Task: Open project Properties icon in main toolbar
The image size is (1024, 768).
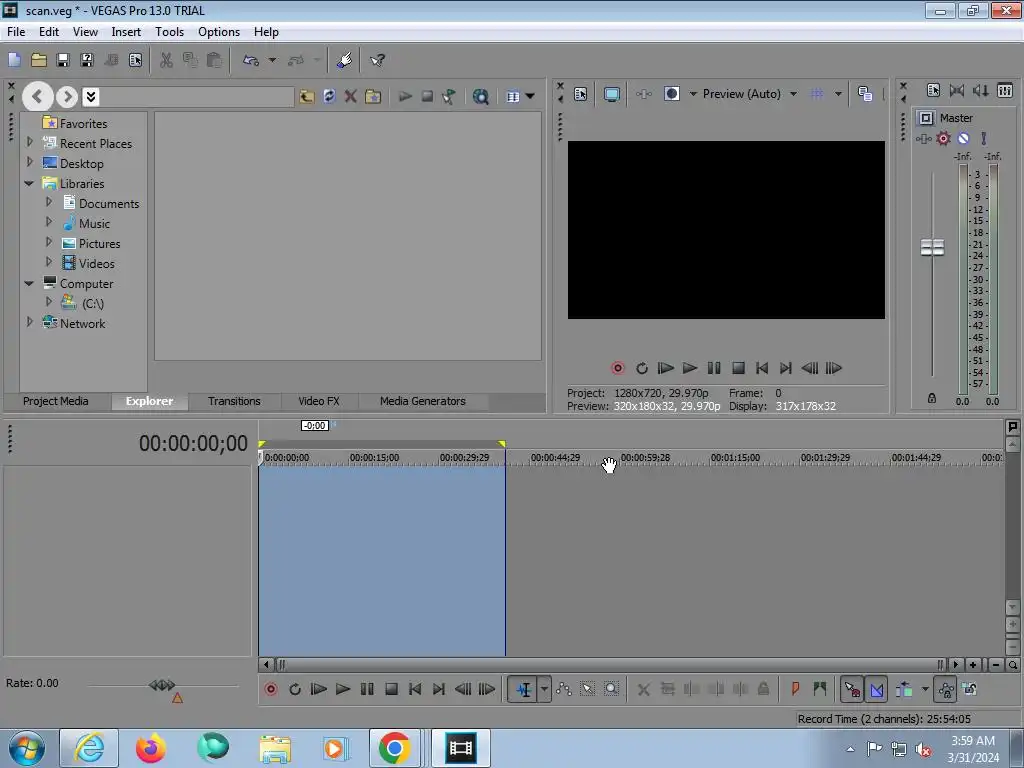Action: pyautogui.click(x=135, y=60)
